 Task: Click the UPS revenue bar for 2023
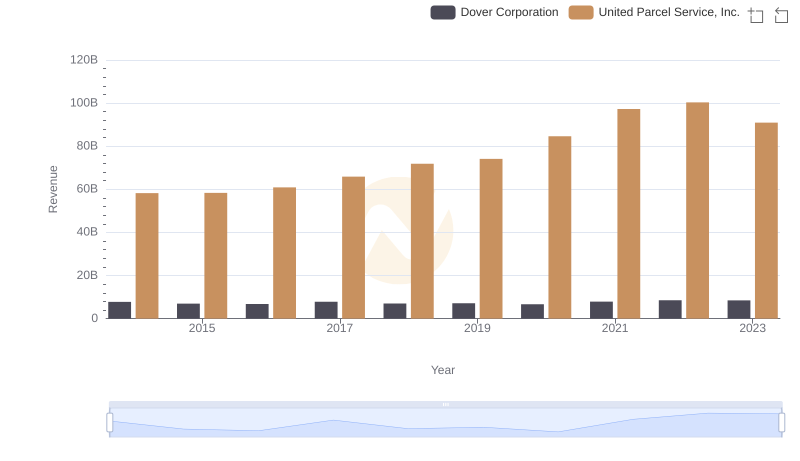click(766, 220)
